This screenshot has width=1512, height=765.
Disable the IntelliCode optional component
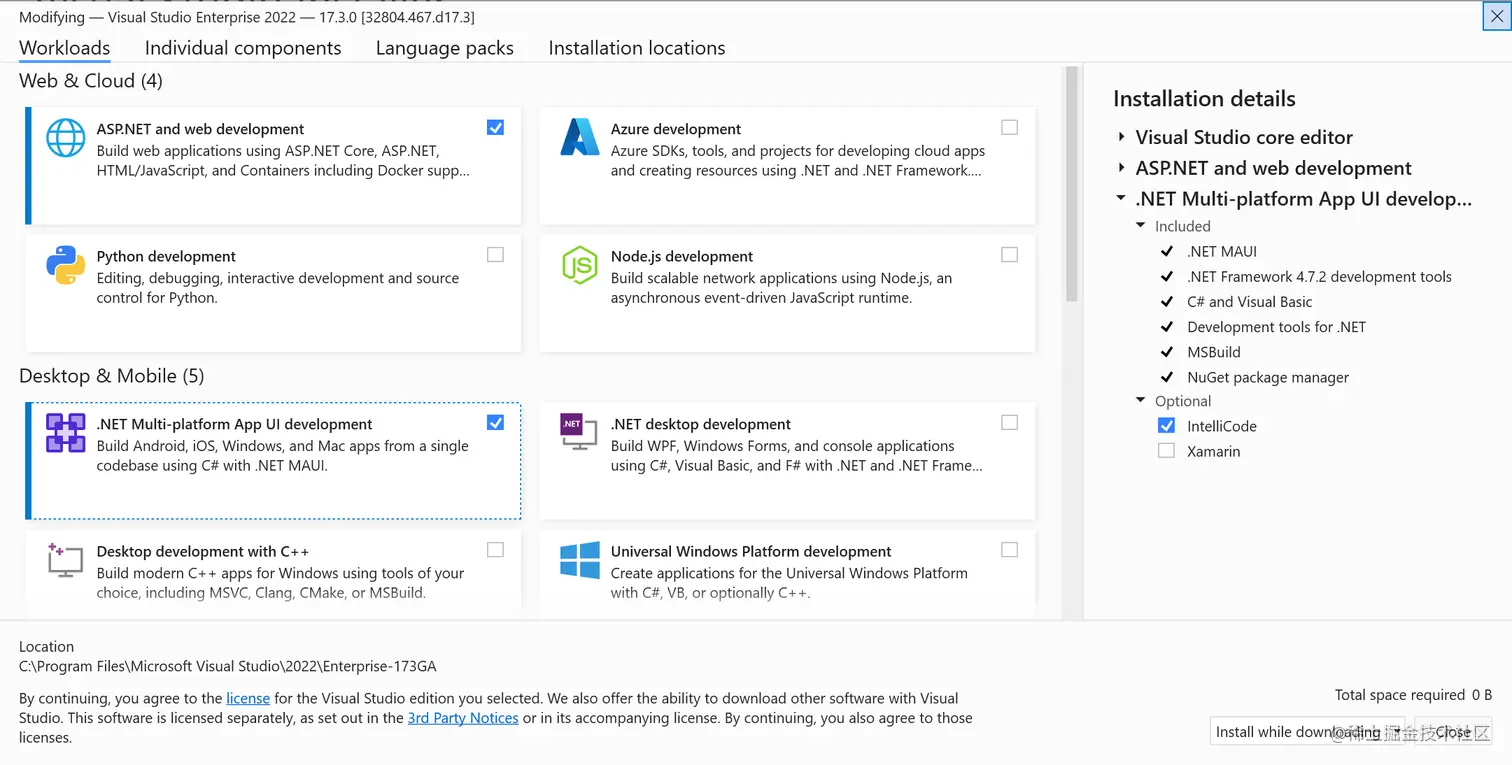coord(1166,424)
